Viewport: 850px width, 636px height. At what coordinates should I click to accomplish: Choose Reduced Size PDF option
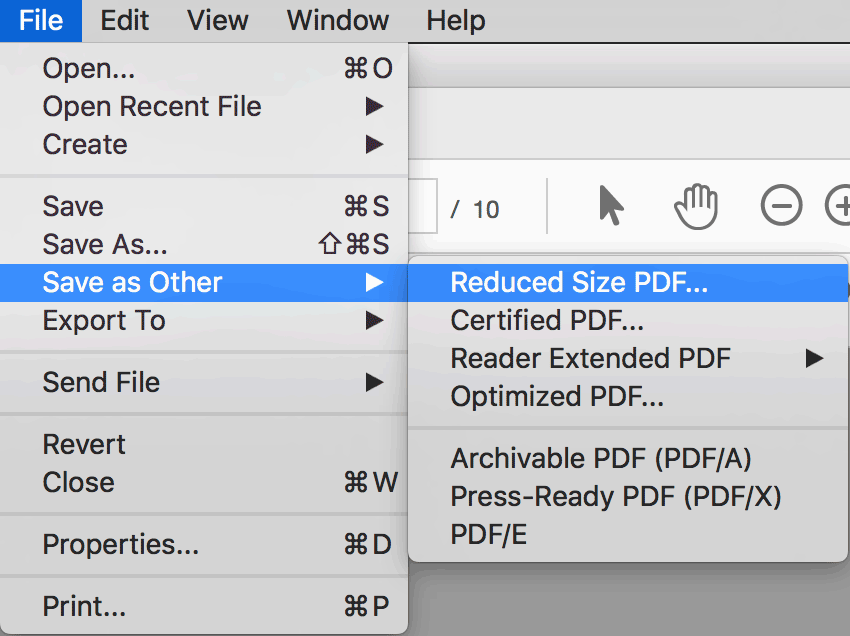pyautogui.click(x=628, y=282)
